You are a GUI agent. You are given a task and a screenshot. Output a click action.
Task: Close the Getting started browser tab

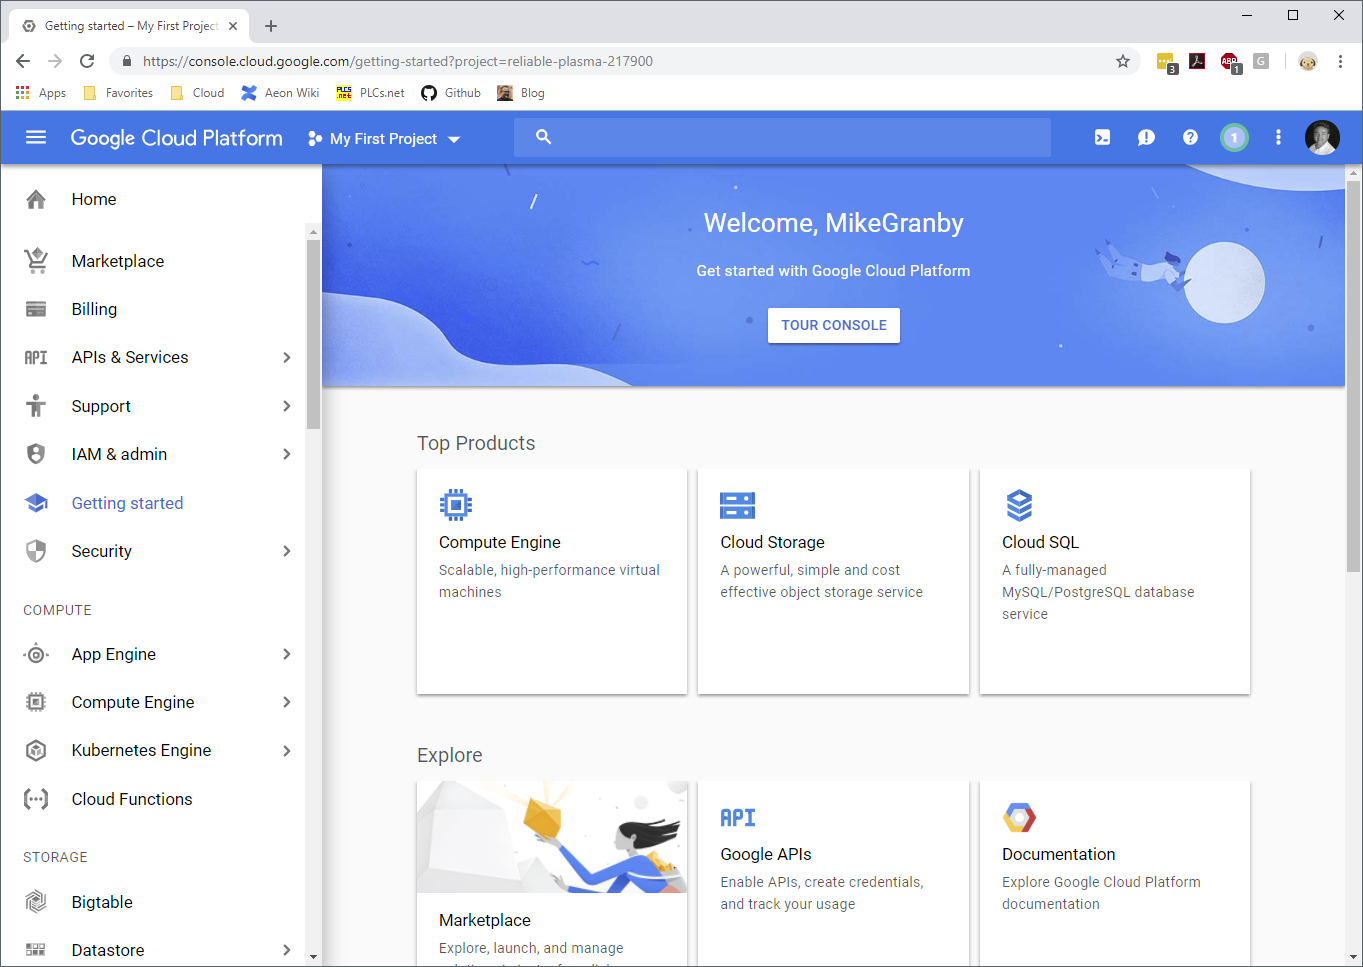click(x=233, y=26)
